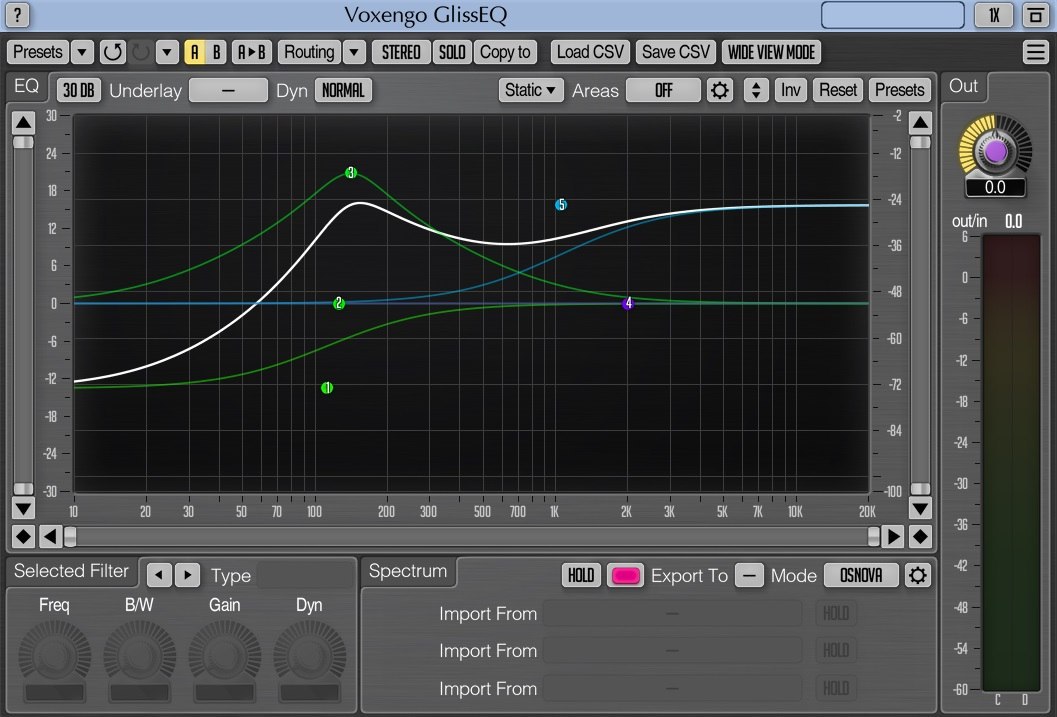
Task: Click the pink spectrum color swatch
Action: (625, 575)
